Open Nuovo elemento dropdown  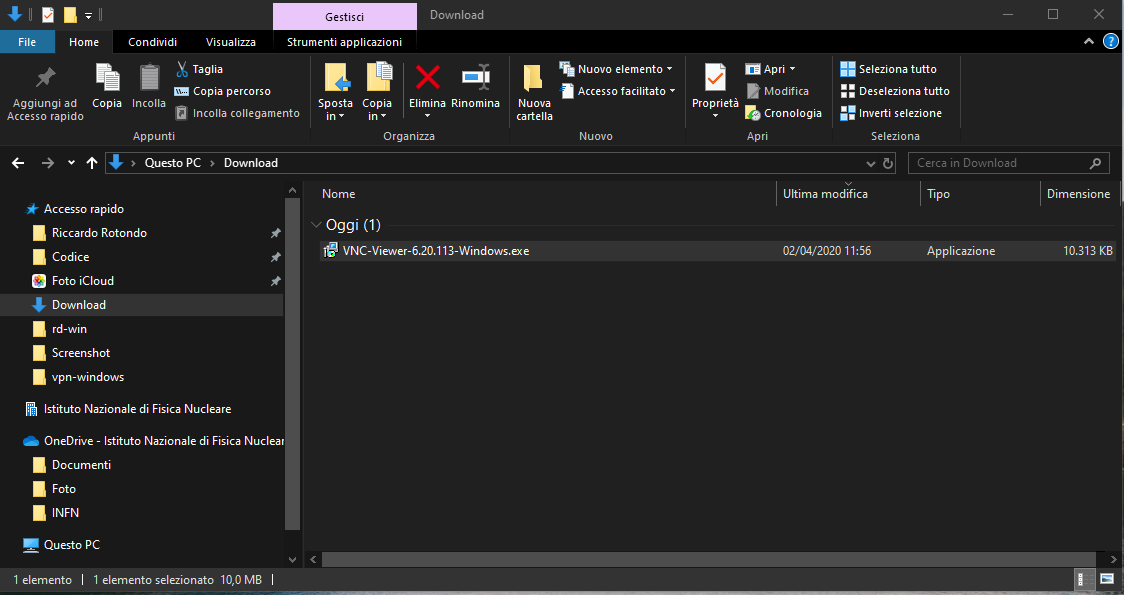coord(616,69)
